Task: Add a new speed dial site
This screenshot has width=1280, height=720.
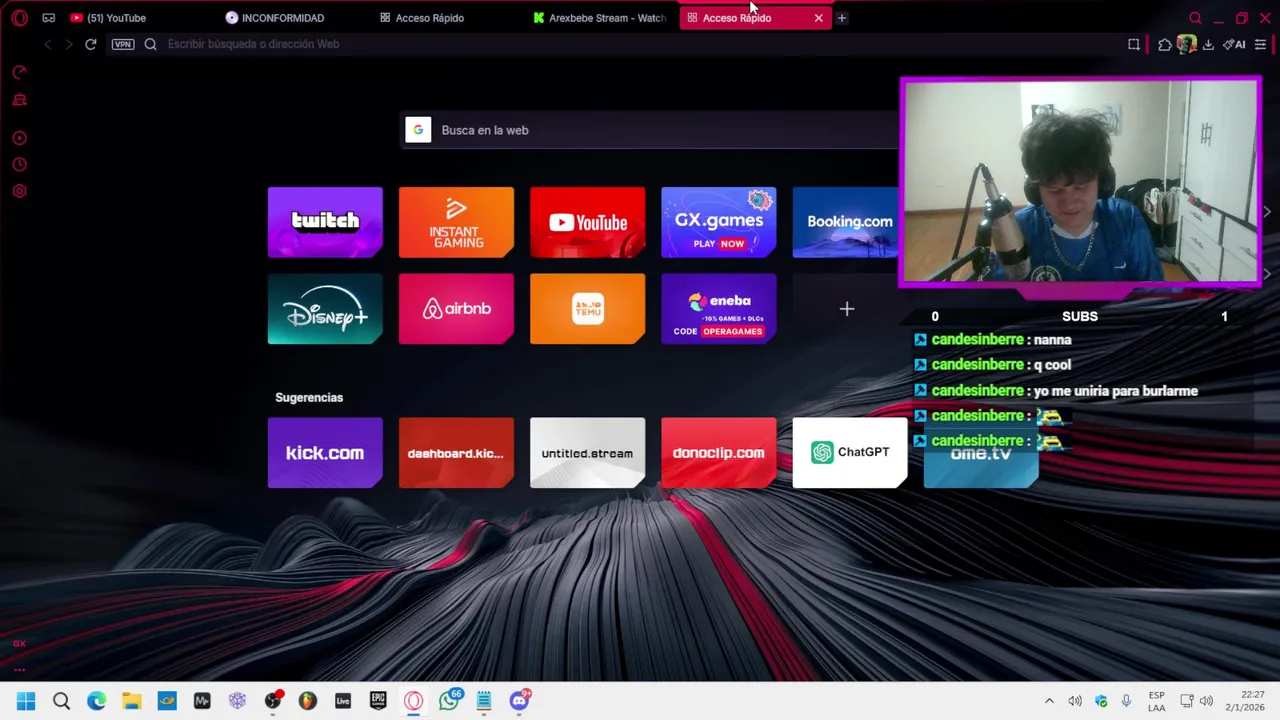Action: 847,309
